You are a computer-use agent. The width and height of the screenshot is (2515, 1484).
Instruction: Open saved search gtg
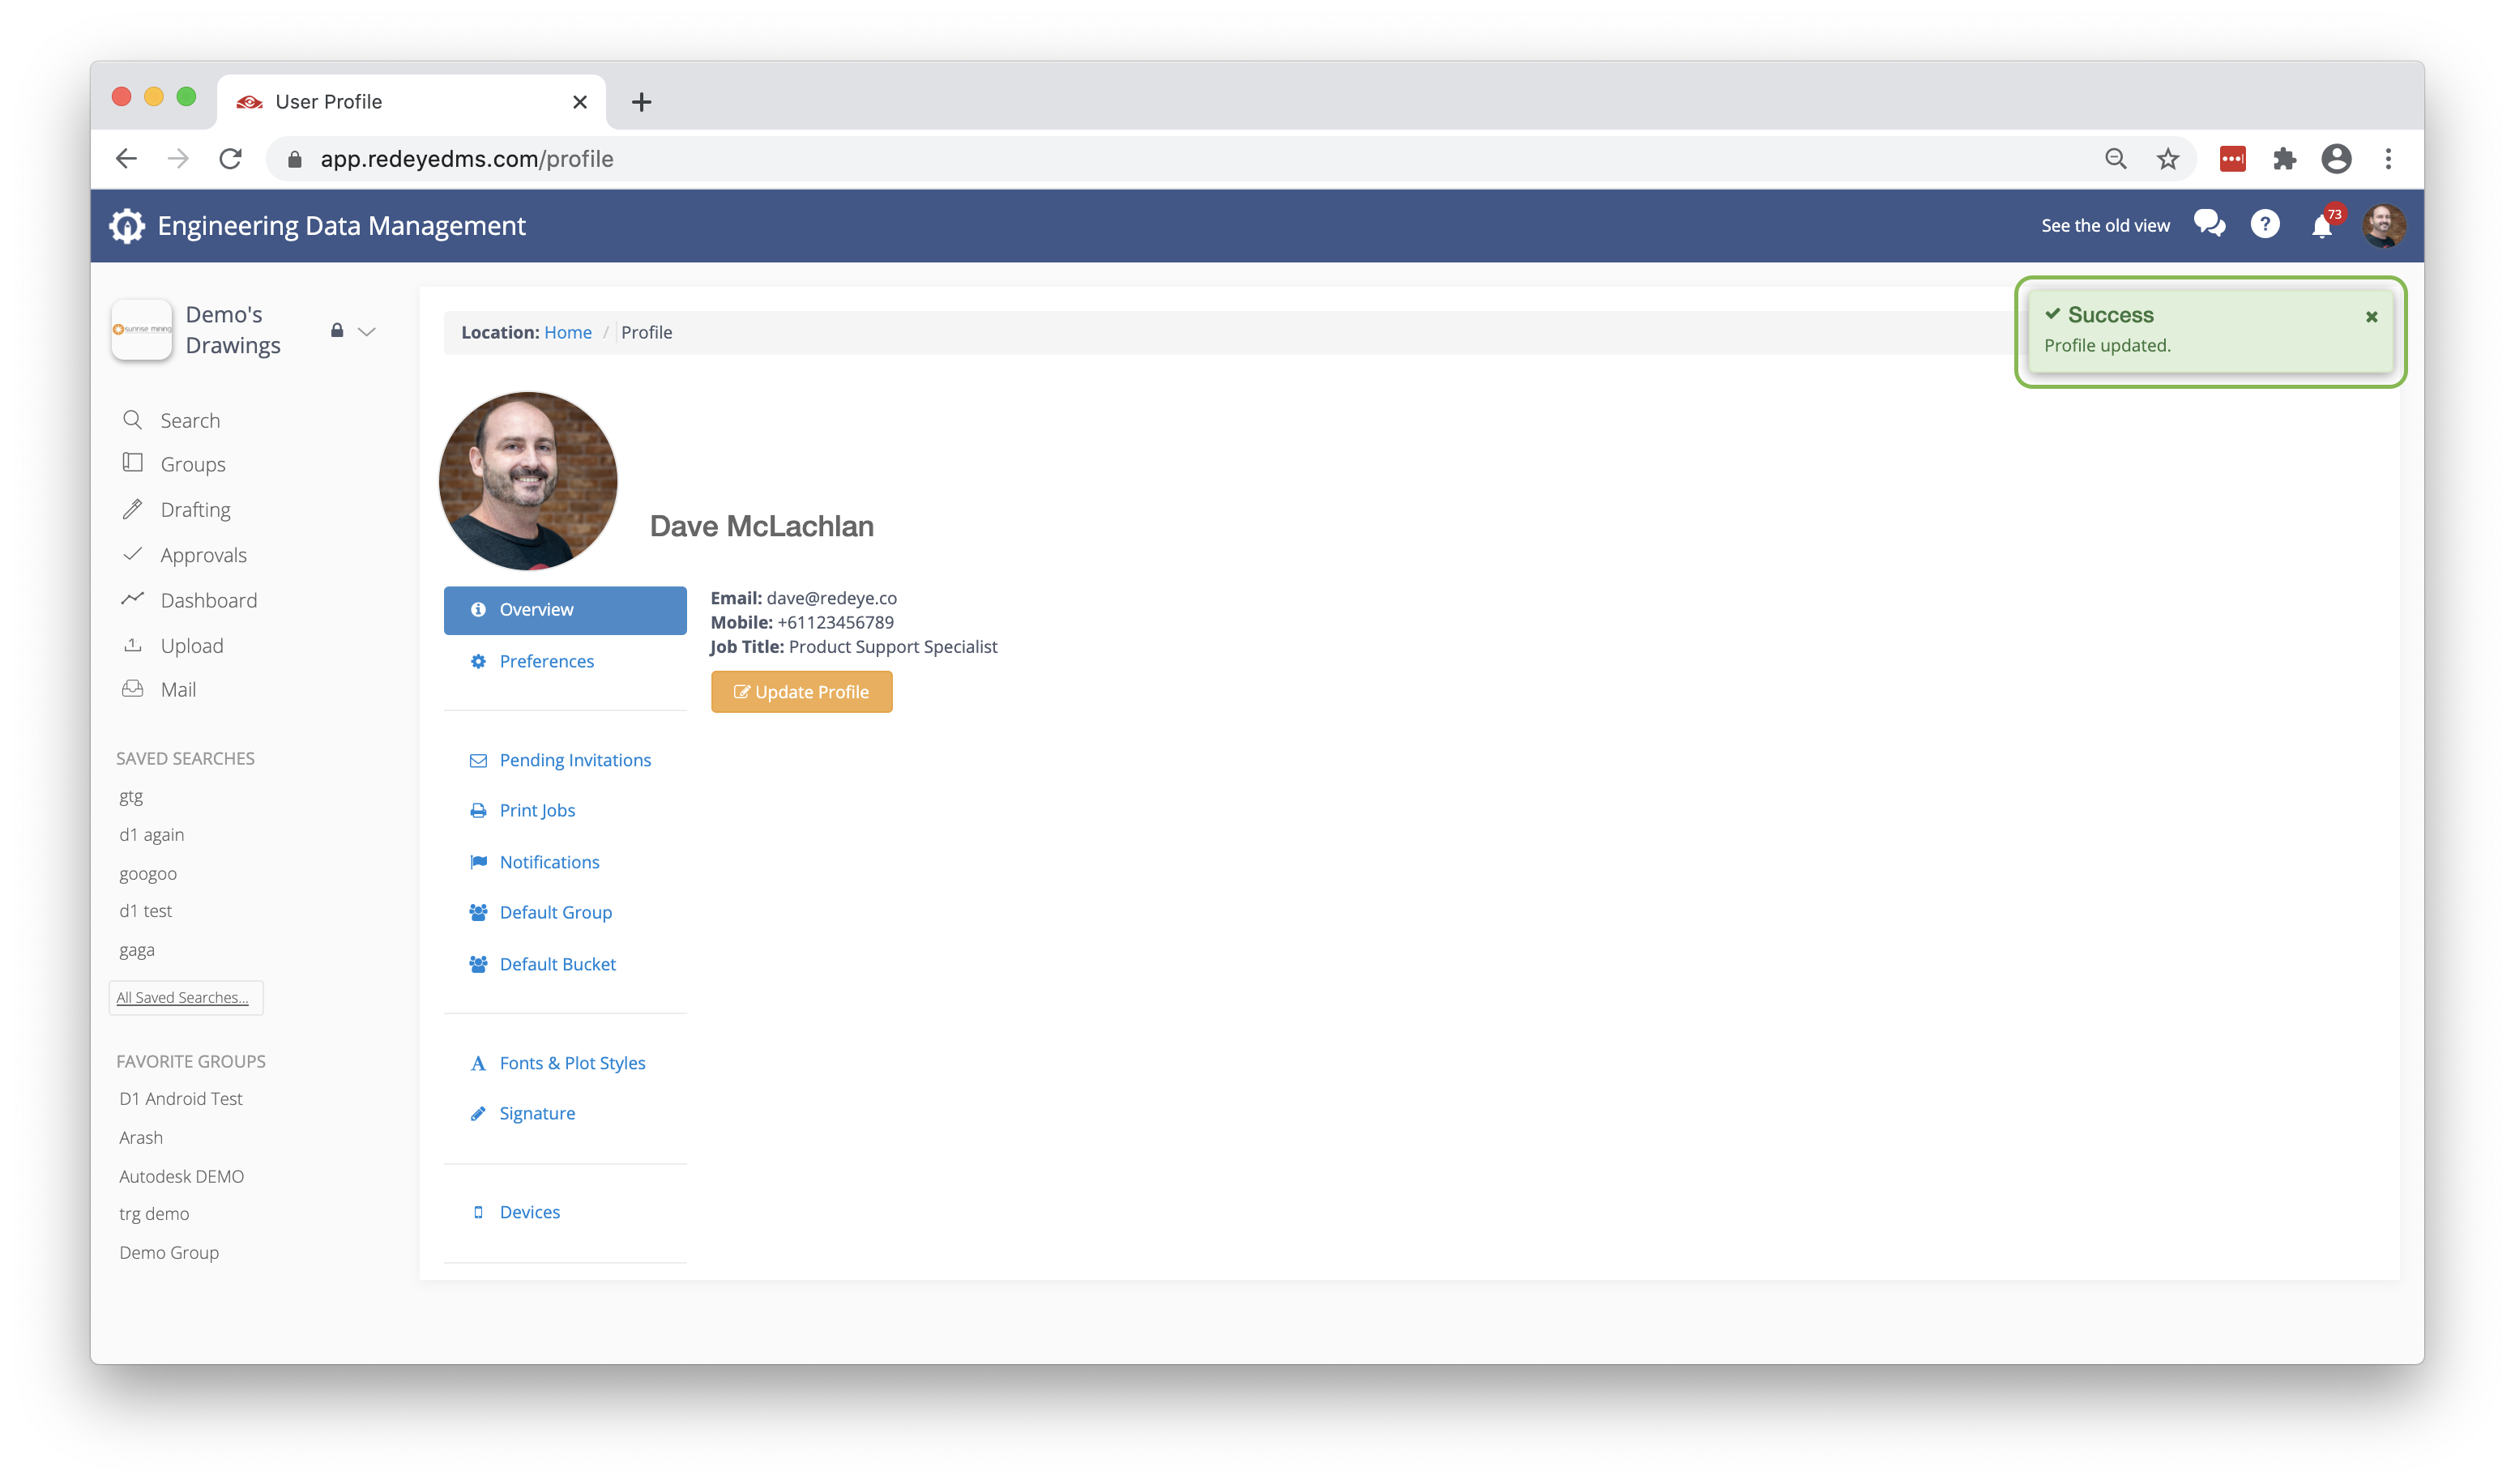[x=131, y=796]
